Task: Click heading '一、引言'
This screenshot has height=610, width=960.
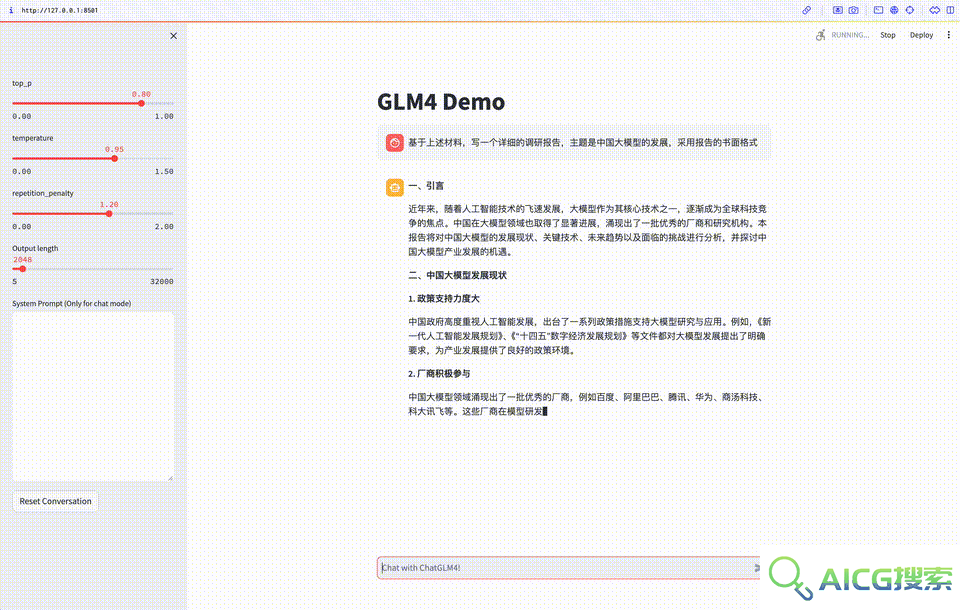Action: tap(426, 186)
